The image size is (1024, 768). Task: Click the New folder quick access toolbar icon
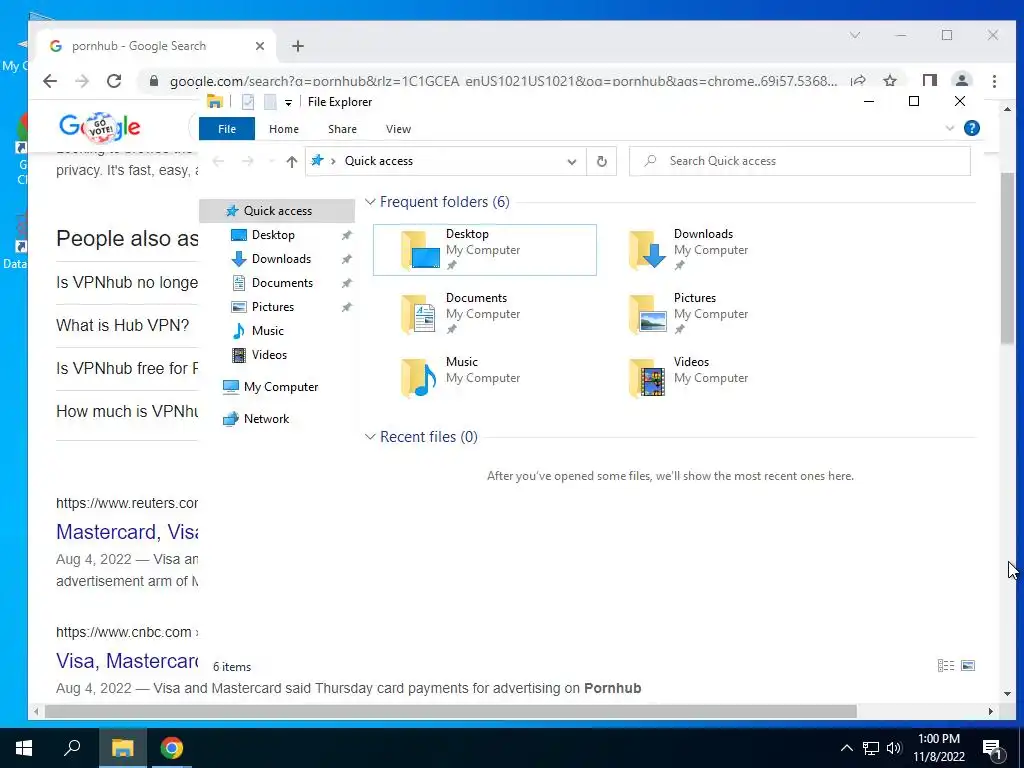270,102
